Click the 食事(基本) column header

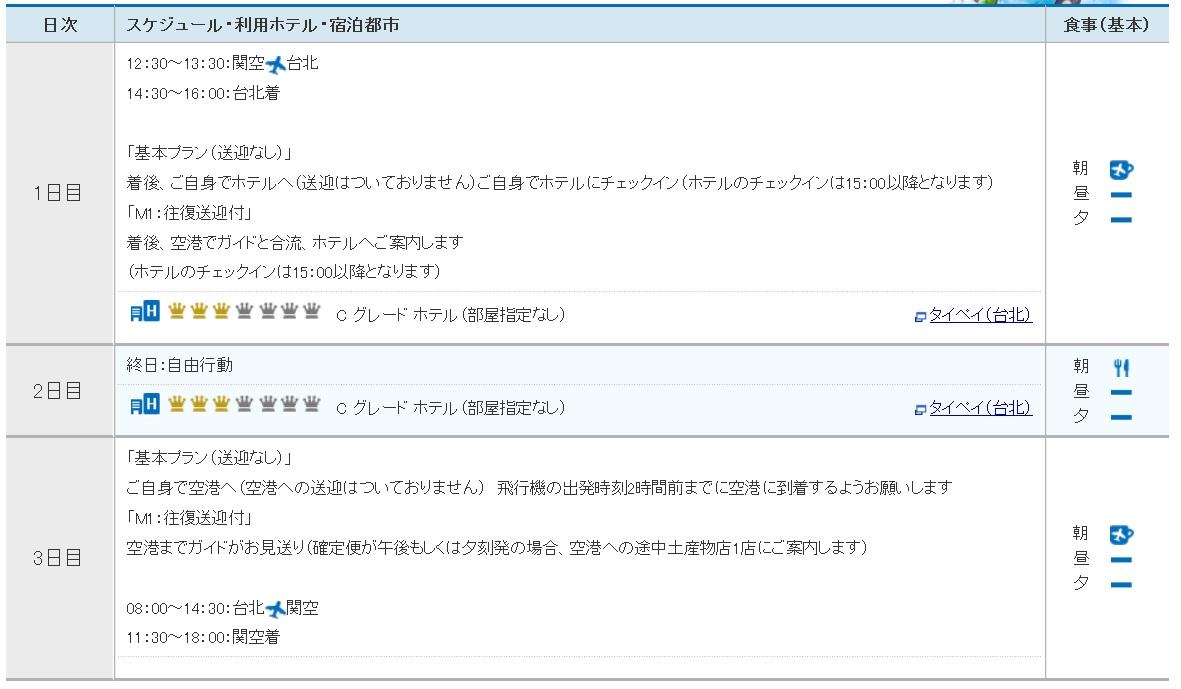(1106, 25)
